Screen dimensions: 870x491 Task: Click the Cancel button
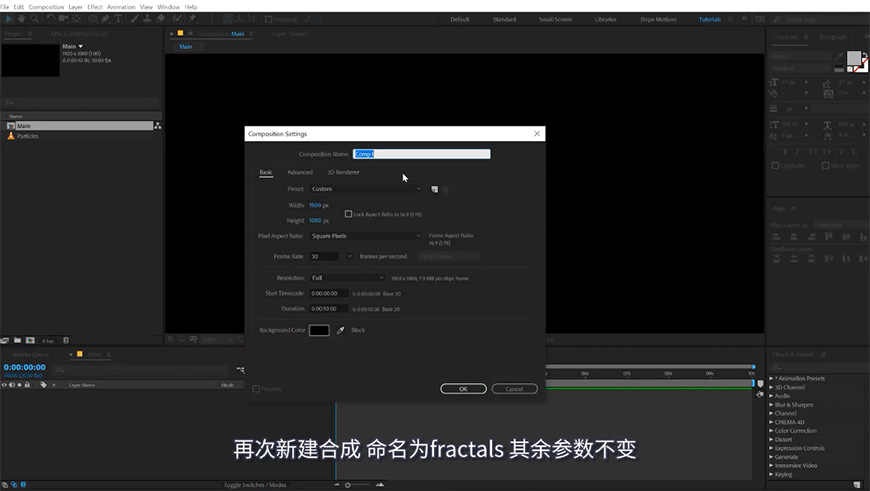(514, 389)
